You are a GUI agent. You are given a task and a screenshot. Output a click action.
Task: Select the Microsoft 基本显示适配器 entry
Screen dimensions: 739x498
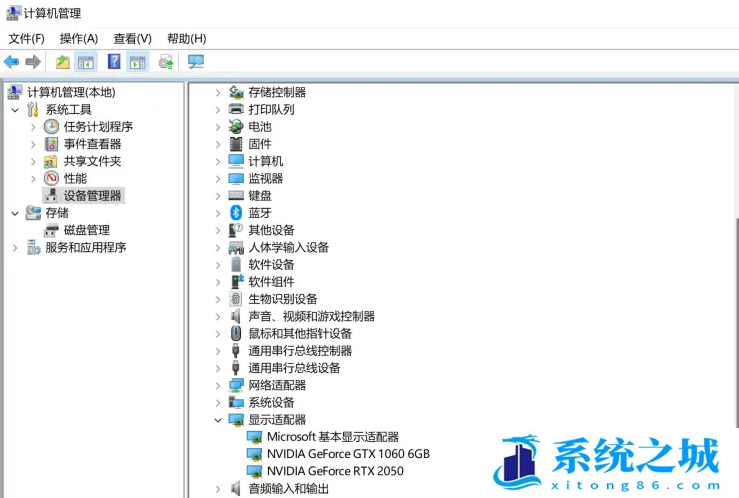click(332, 437)
